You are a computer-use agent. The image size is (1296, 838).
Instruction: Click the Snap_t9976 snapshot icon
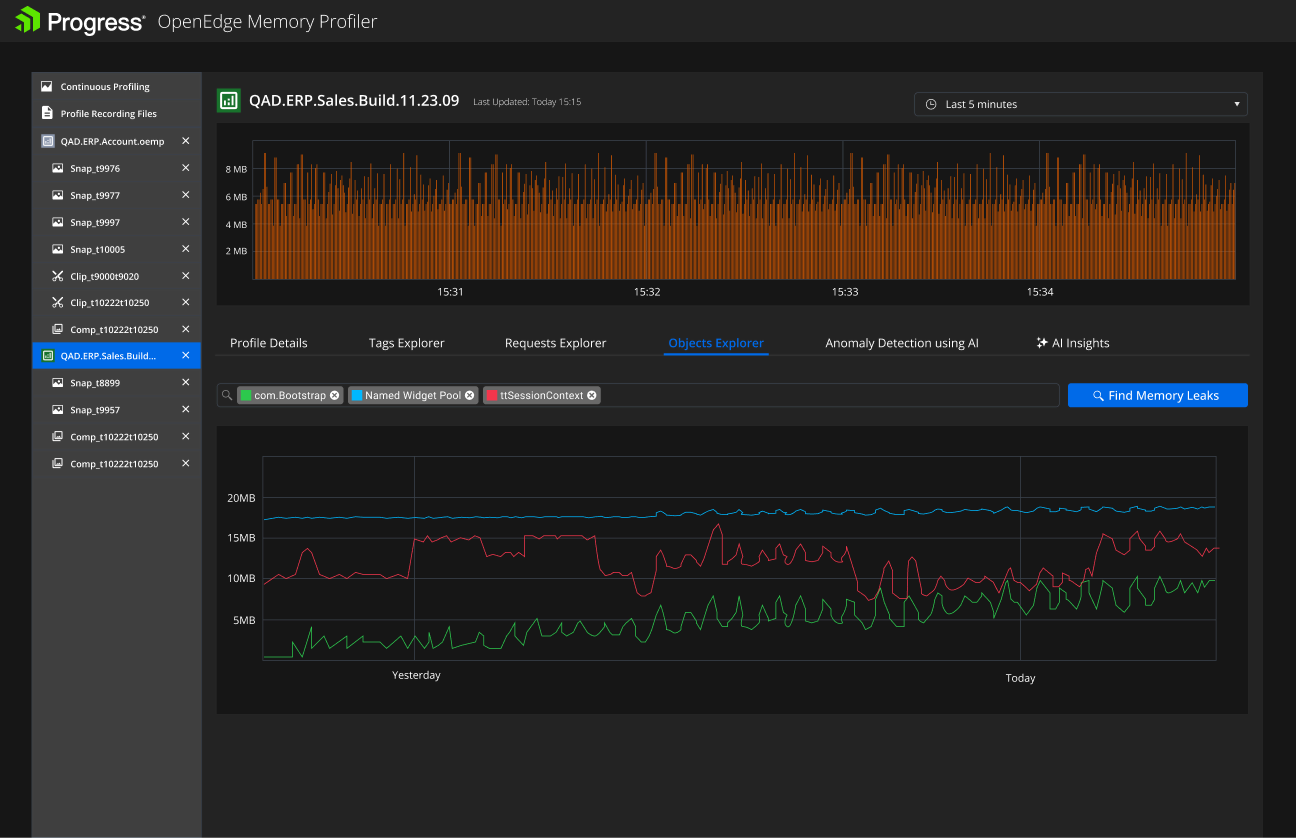[x=58, y=168]
